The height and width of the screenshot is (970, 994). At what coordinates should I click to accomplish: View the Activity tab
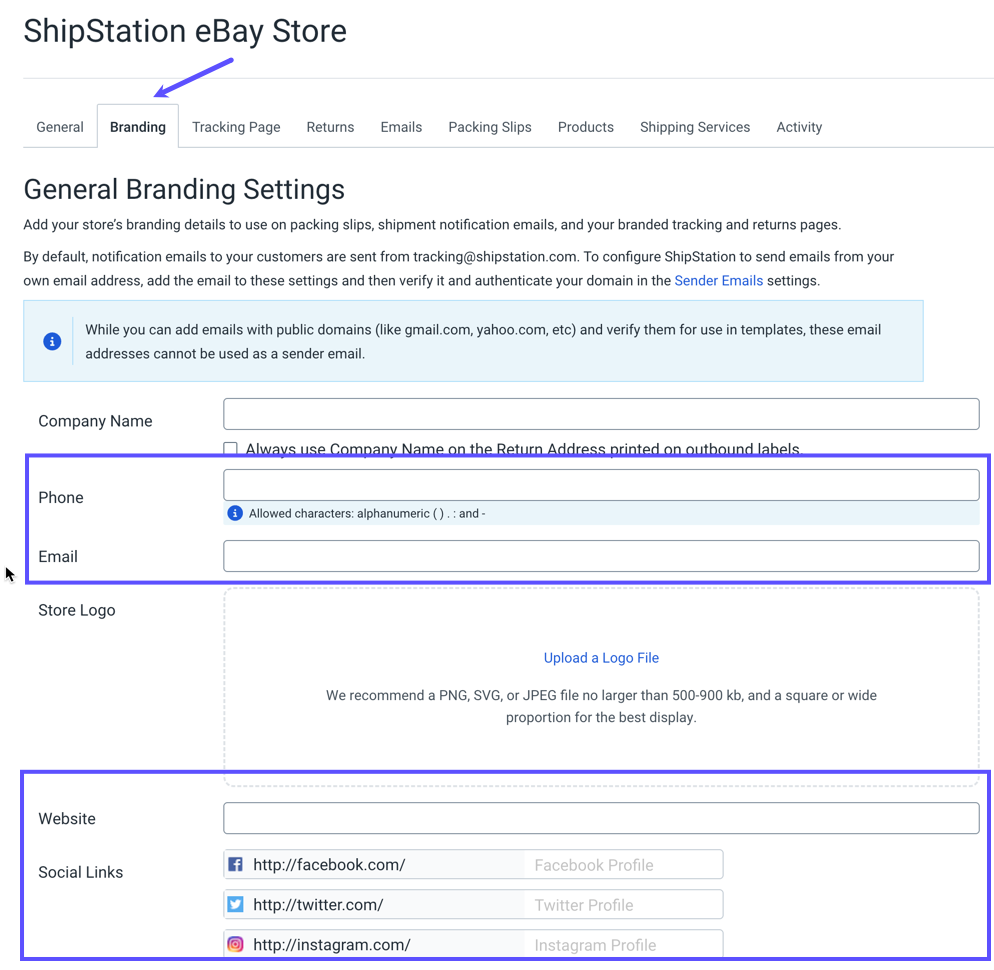pos(798,127)
